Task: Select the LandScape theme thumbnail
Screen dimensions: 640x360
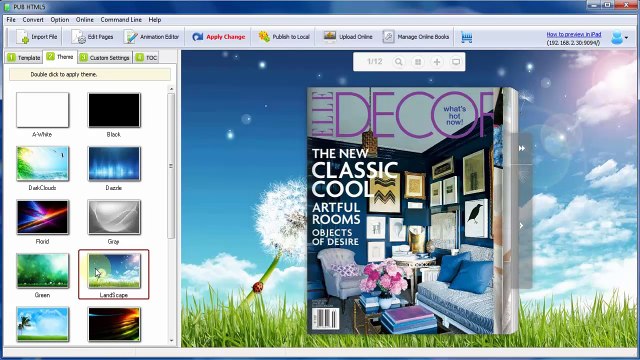Action: [x=114, y=271]
